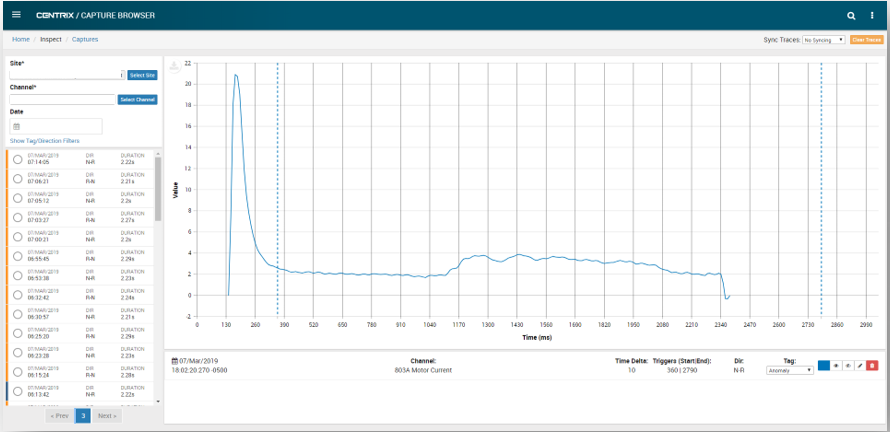Viewport: 890px width, 432px height.
Task: Open the calendar date picker icon
Action: [x=17, y=127]
